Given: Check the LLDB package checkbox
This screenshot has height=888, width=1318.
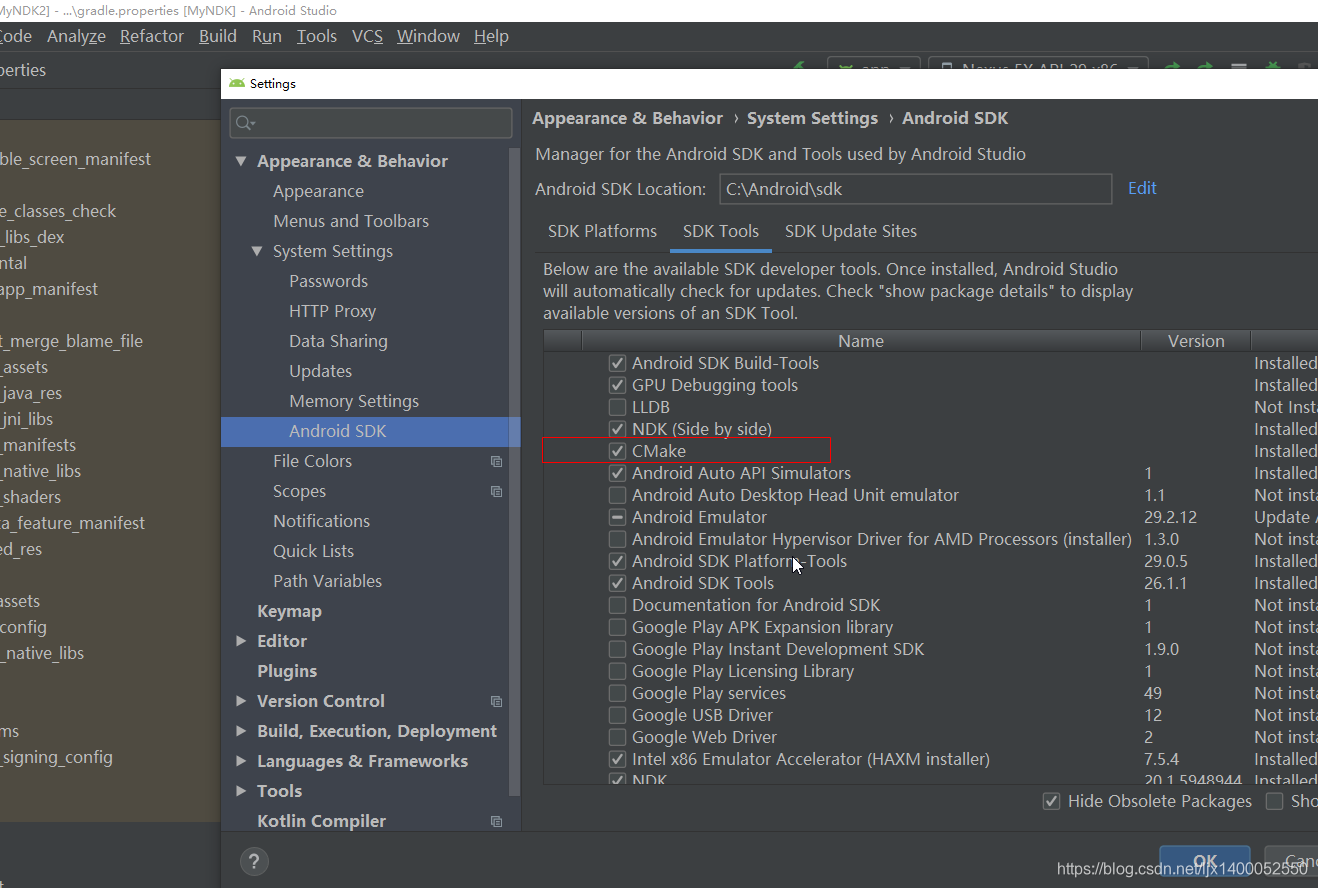Looking at the screenshot, I should 617,407.
